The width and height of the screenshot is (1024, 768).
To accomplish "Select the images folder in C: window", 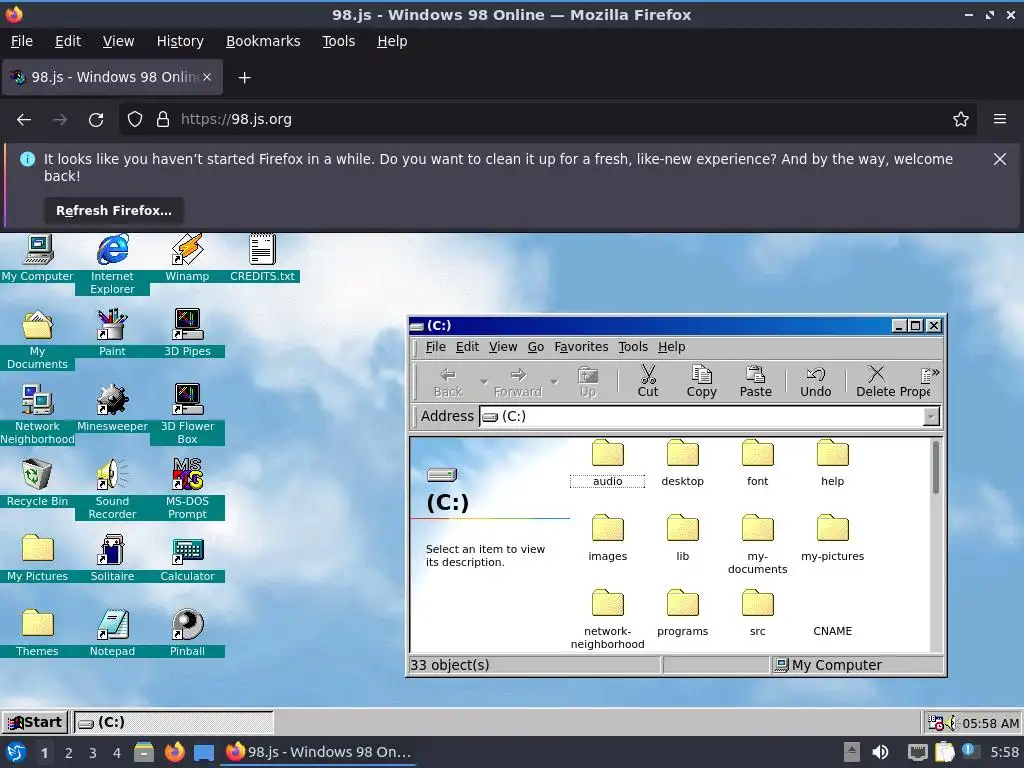I will pos(607,538).
